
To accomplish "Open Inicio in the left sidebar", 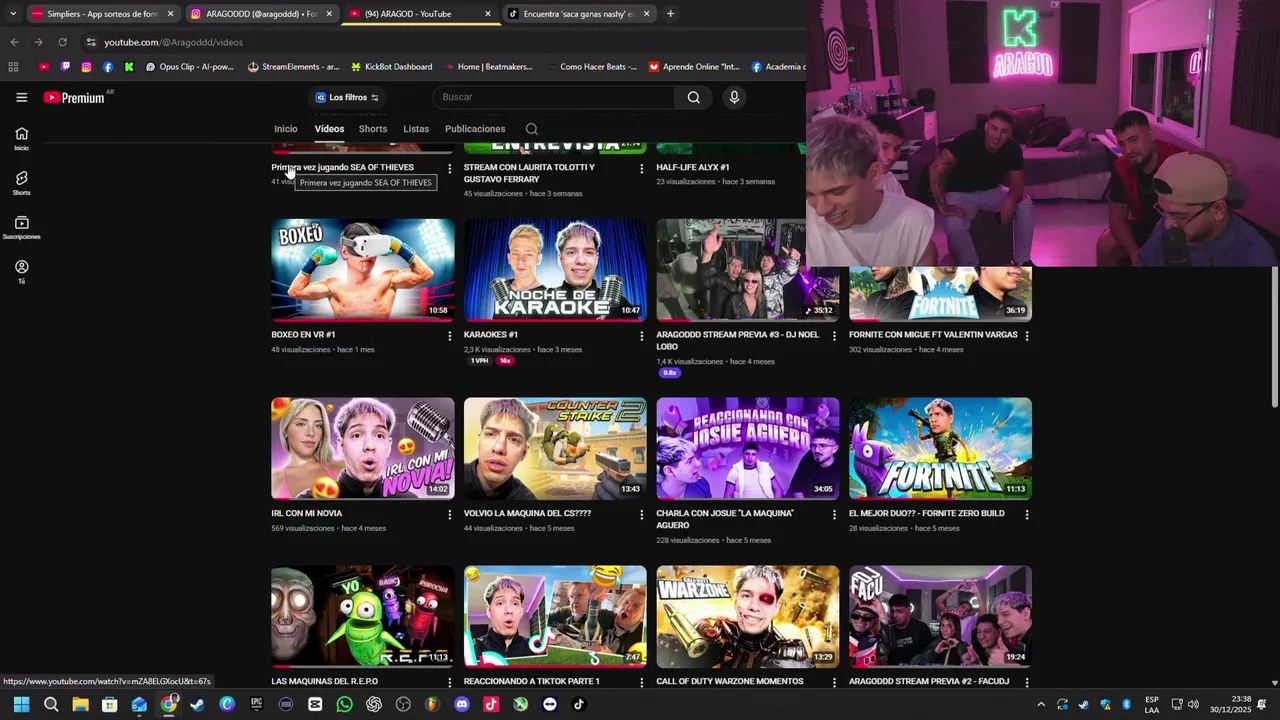I will (21, 139).
